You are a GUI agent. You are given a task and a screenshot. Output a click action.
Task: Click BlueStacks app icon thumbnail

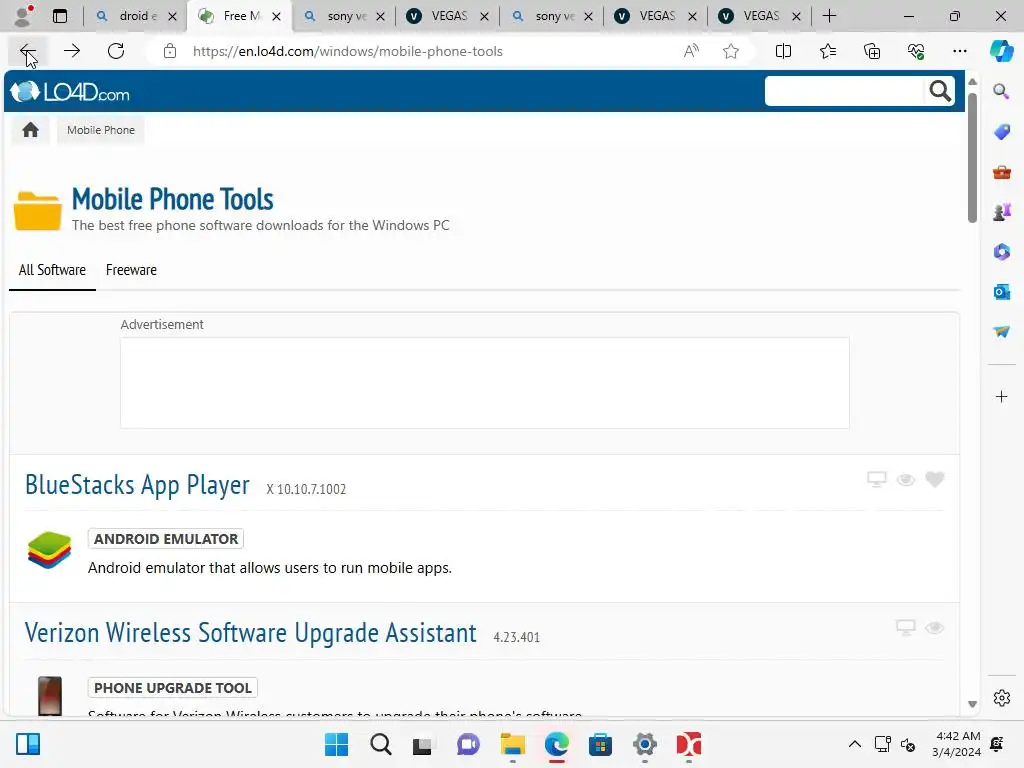(50, 550)
